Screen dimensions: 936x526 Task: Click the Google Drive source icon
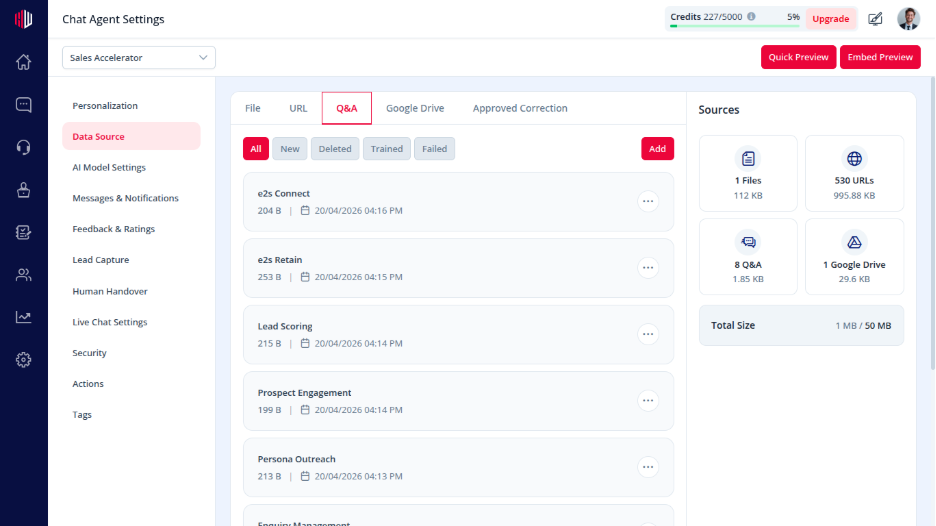854,242
